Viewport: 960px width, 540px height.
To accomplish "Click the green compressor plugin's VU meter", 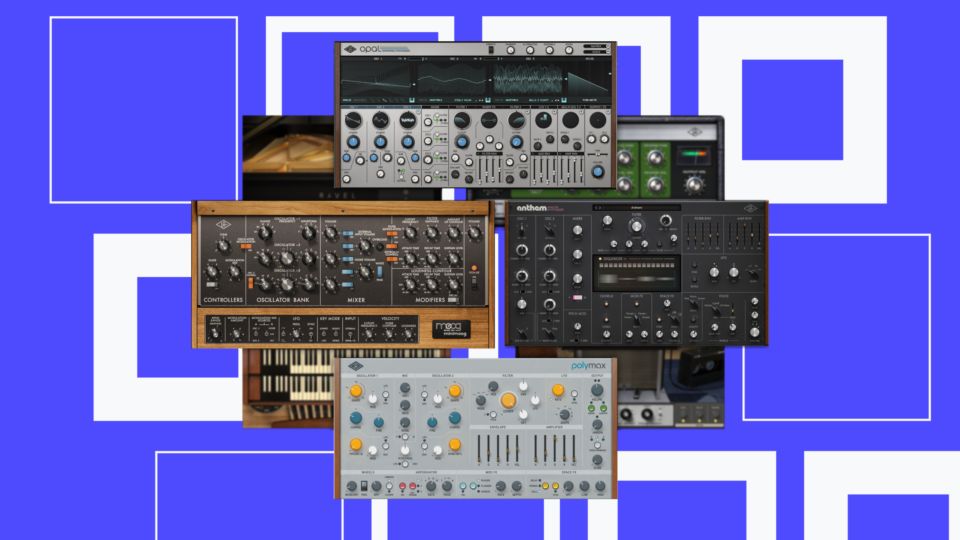I will pos(694,154).
